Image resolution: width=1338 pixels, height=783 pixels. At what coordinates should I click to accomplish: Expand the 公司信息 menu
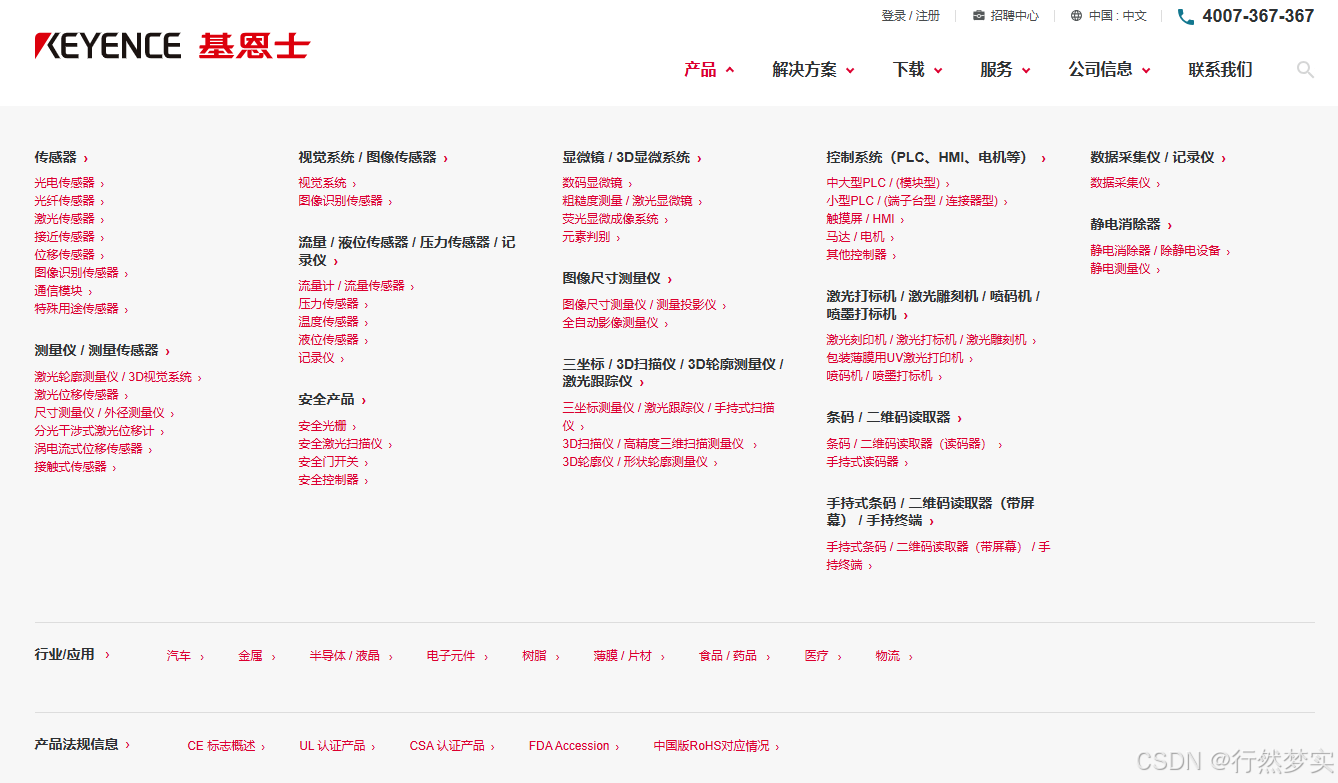pyautogui.click(x=1109, y=69)
